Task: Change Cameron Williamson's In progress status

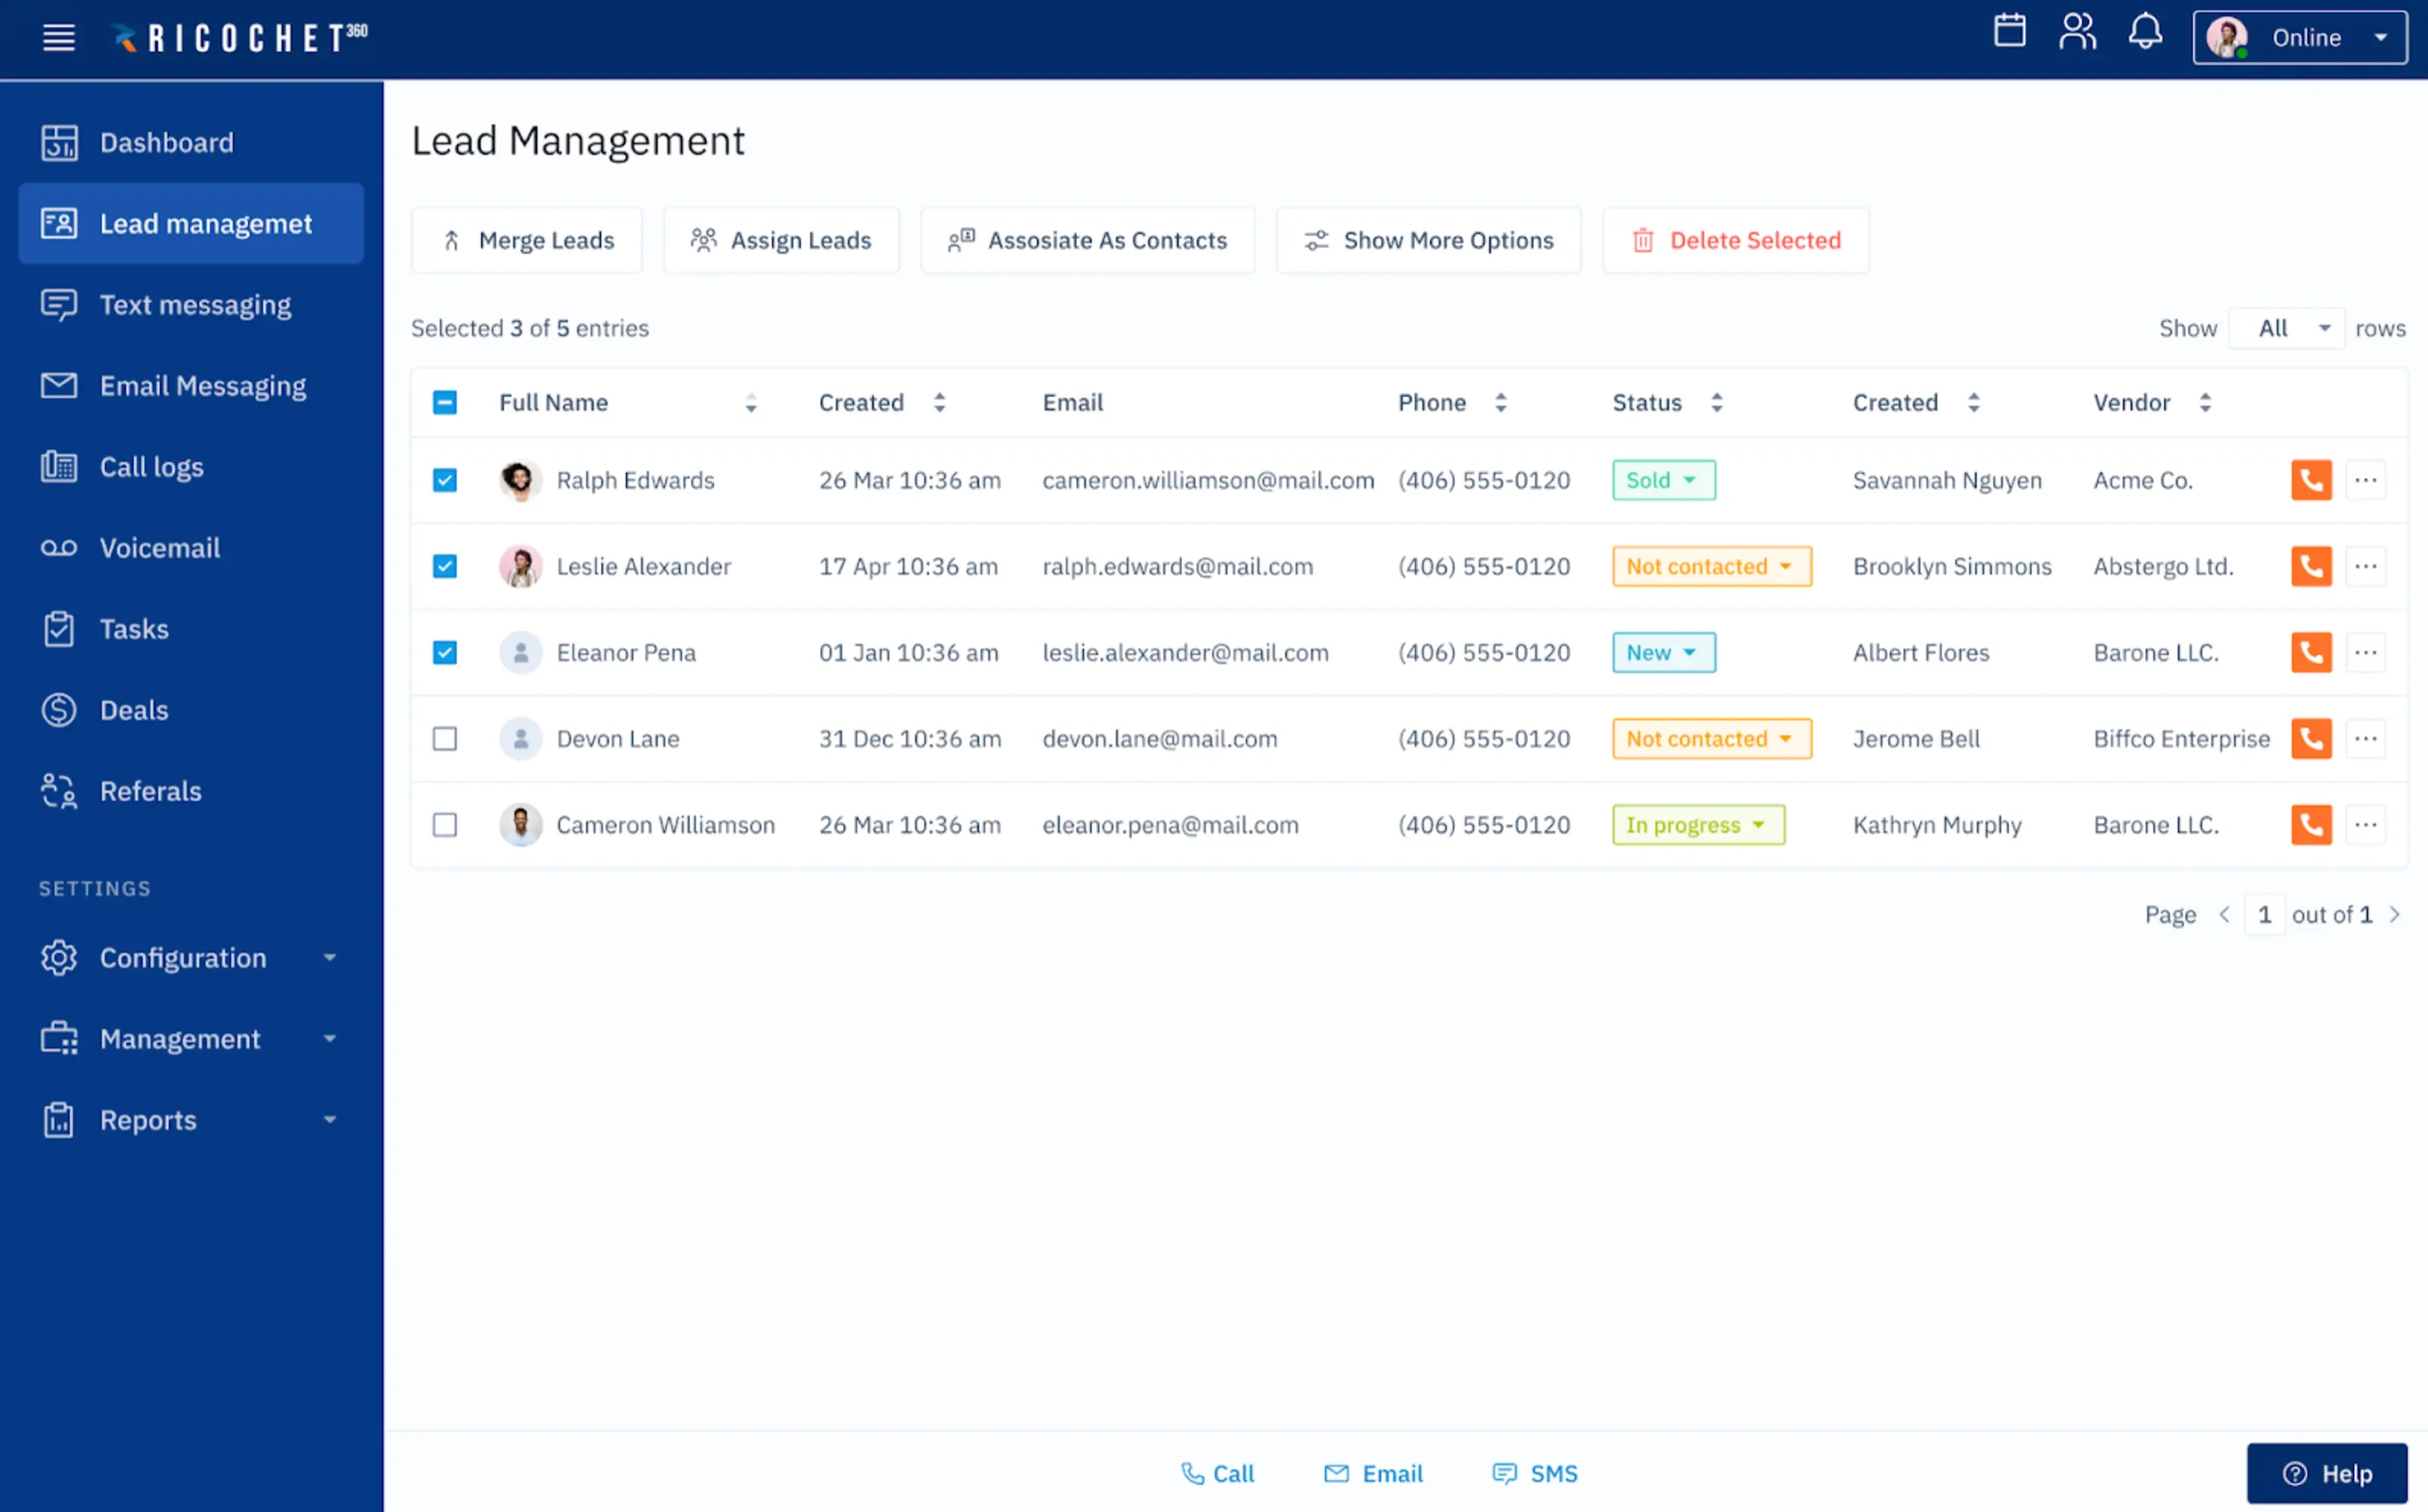Action: (1698, 824)
